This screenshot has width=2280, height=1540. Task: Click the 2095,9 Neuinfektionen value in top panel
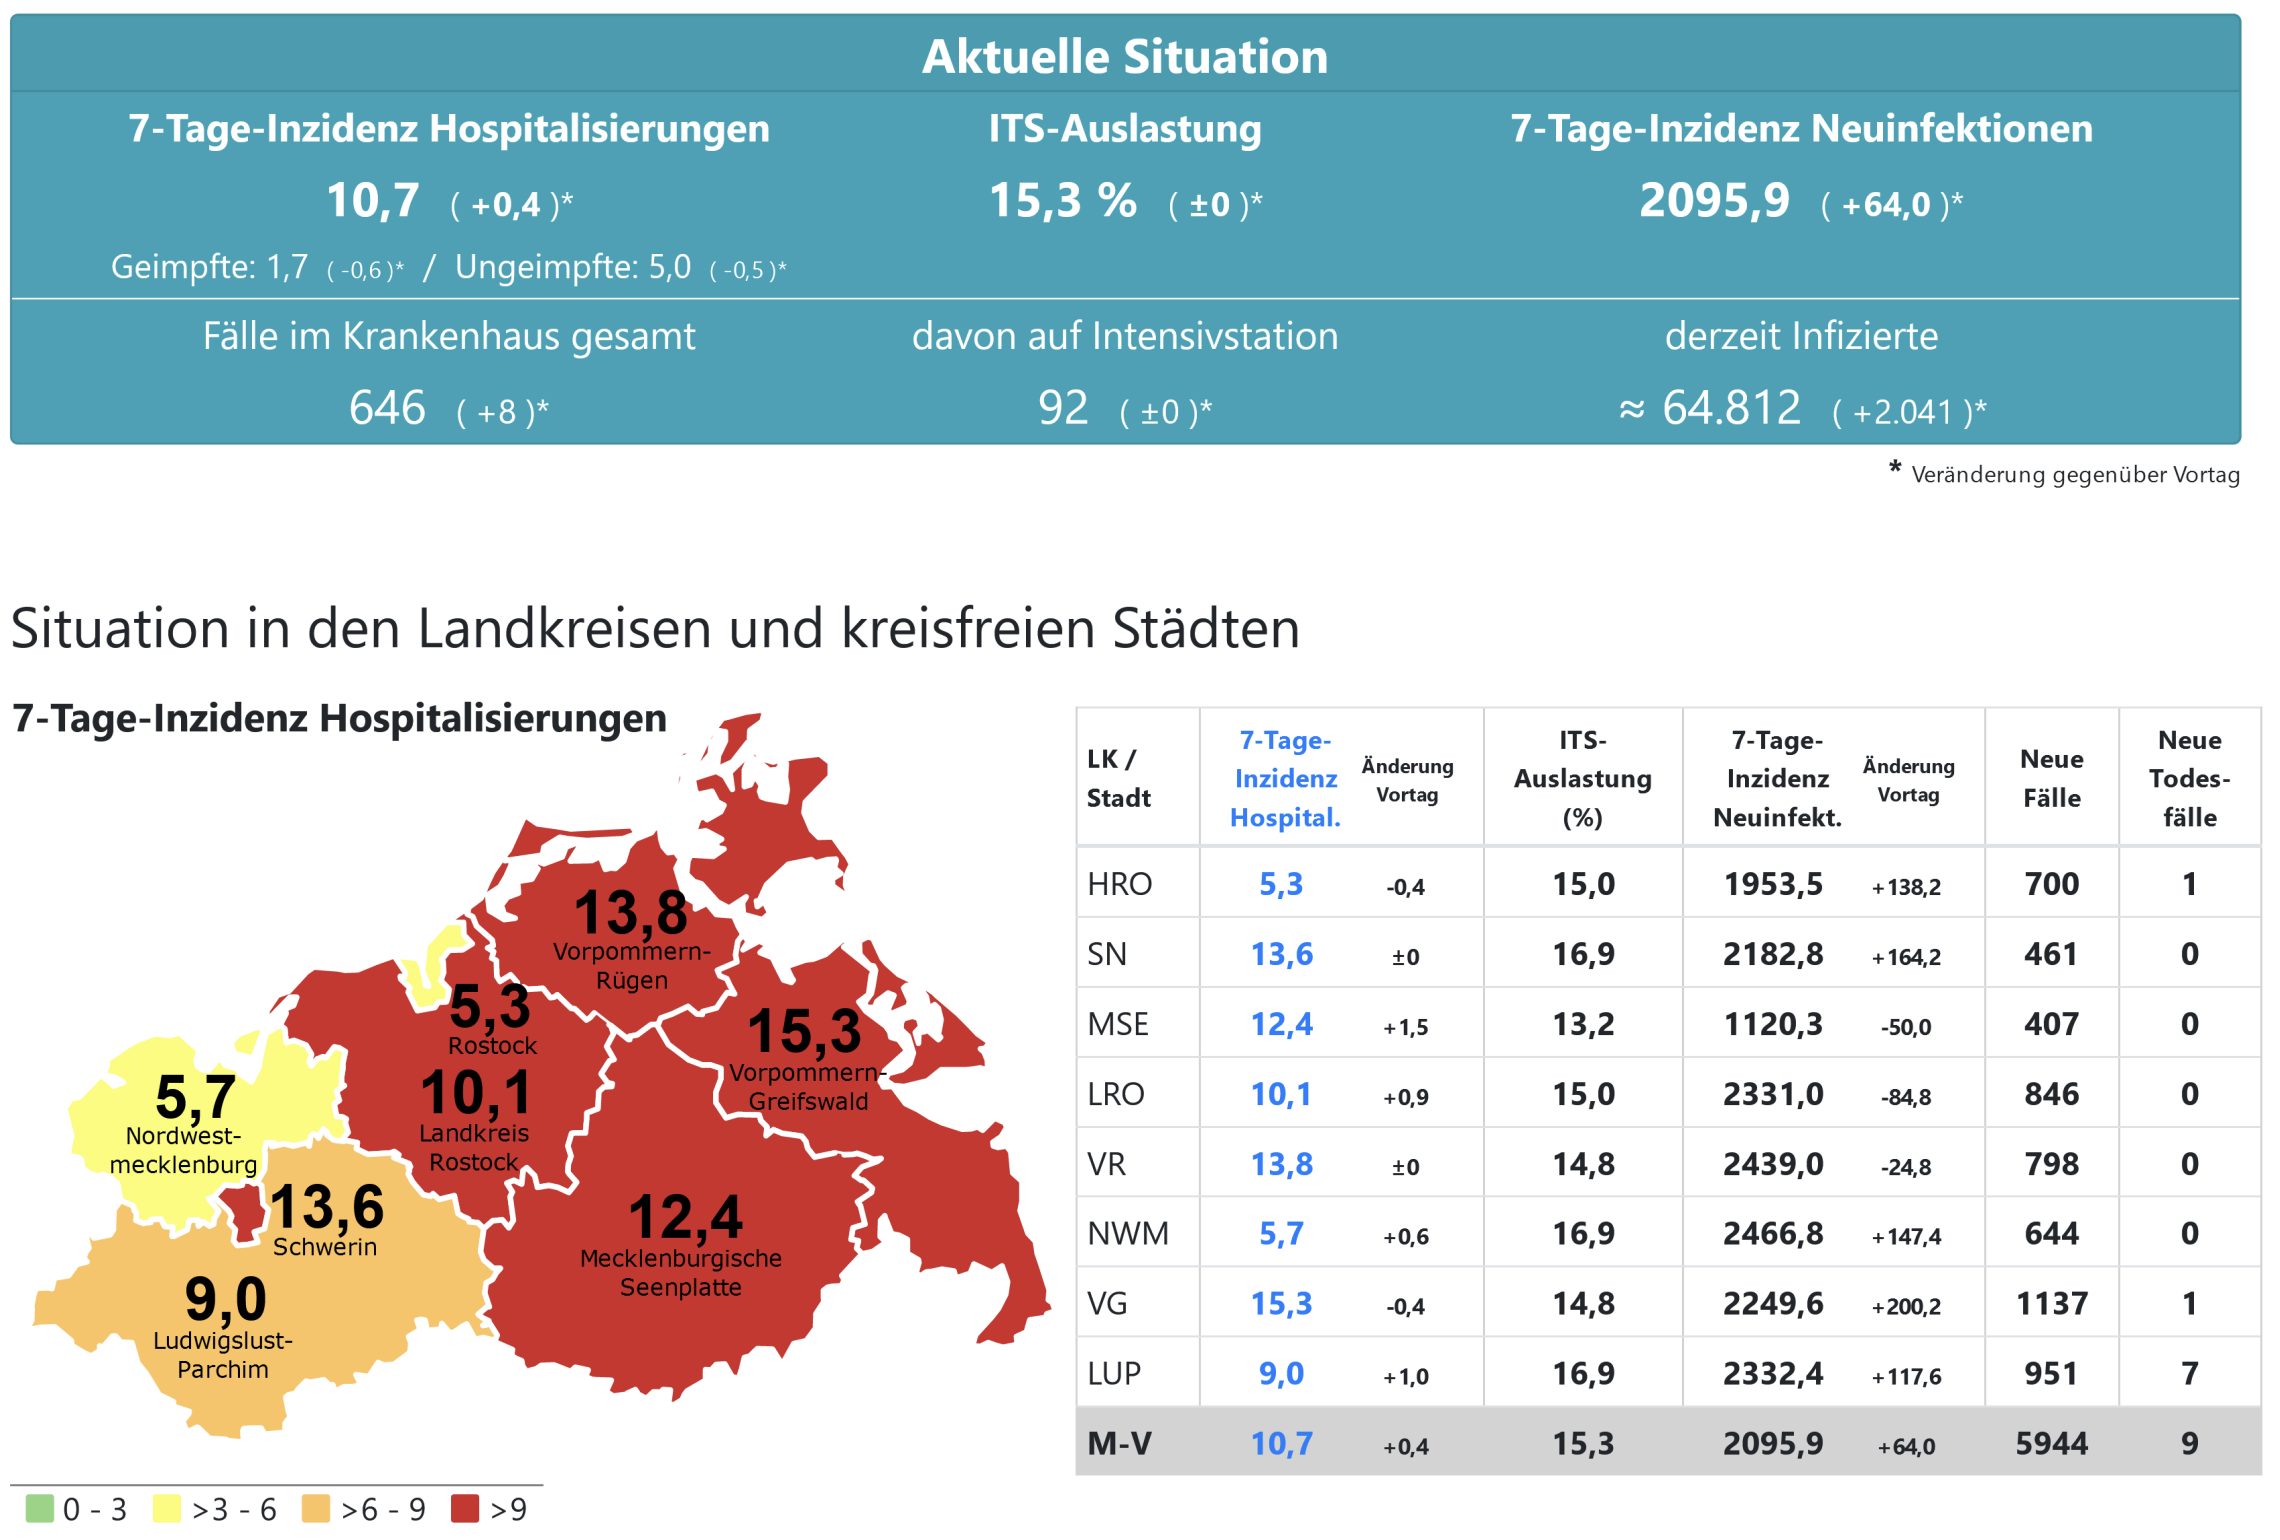(x=1714, y=201)
